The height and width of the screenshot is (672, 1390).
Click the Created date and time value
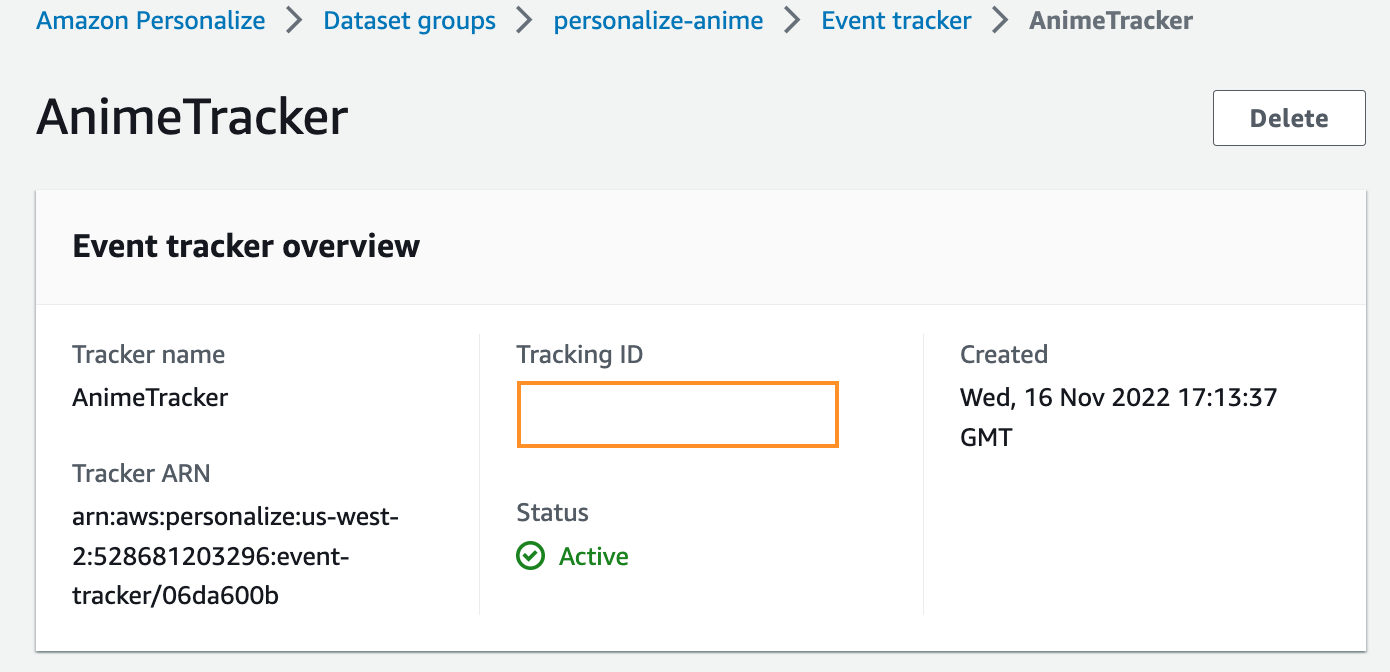click(x=1118, y=416)
